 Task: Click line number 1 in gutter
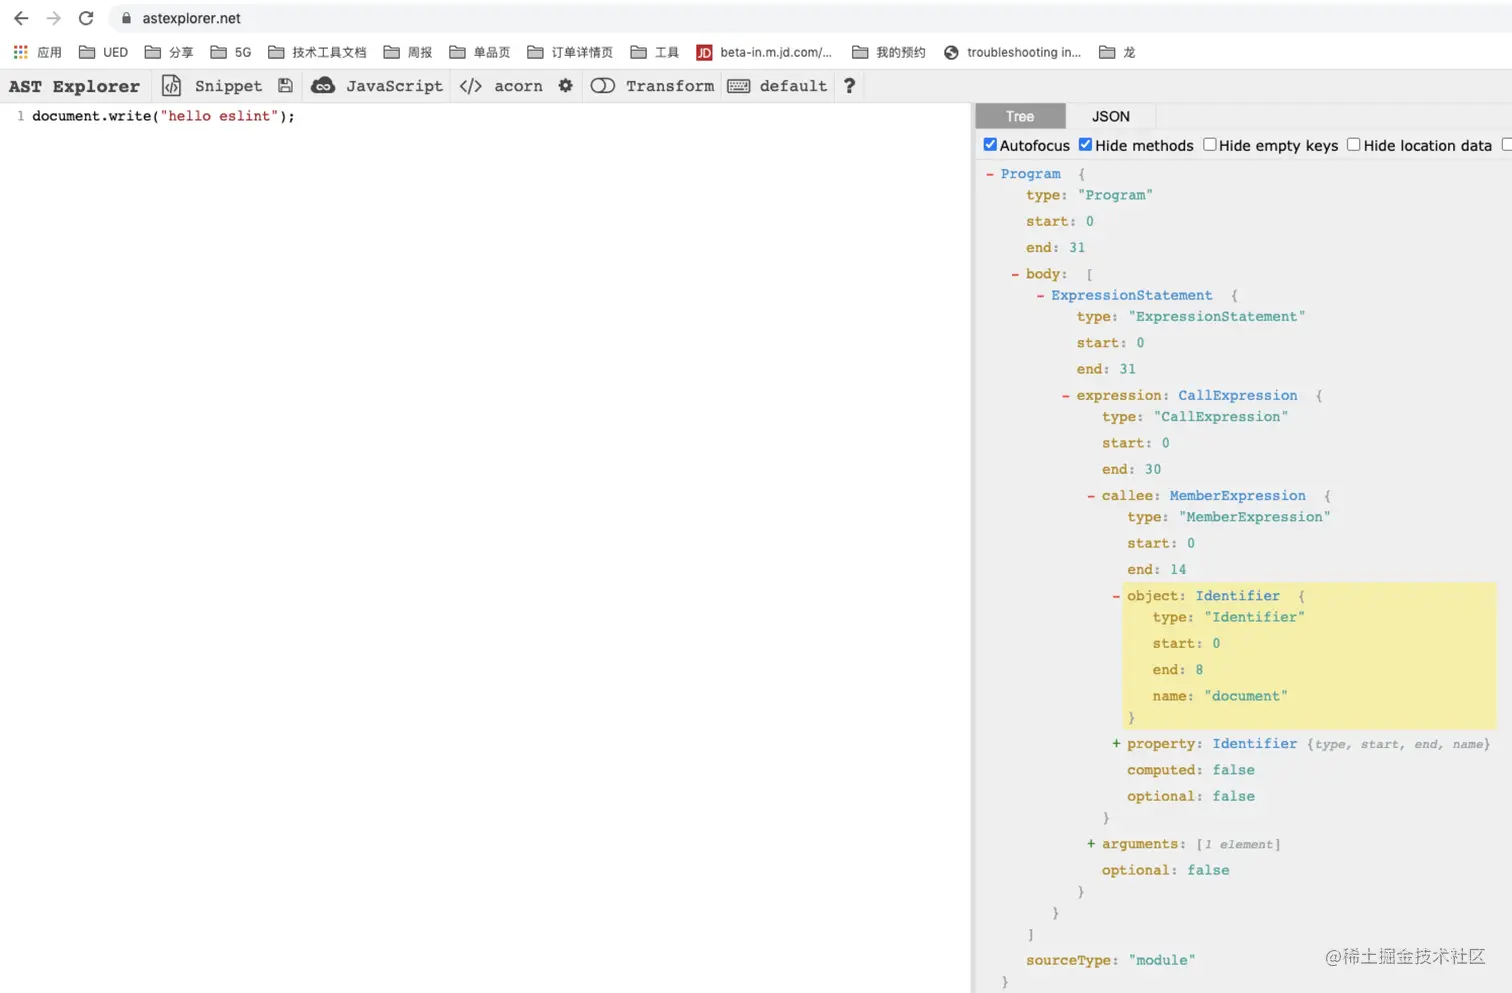(20, 116)
